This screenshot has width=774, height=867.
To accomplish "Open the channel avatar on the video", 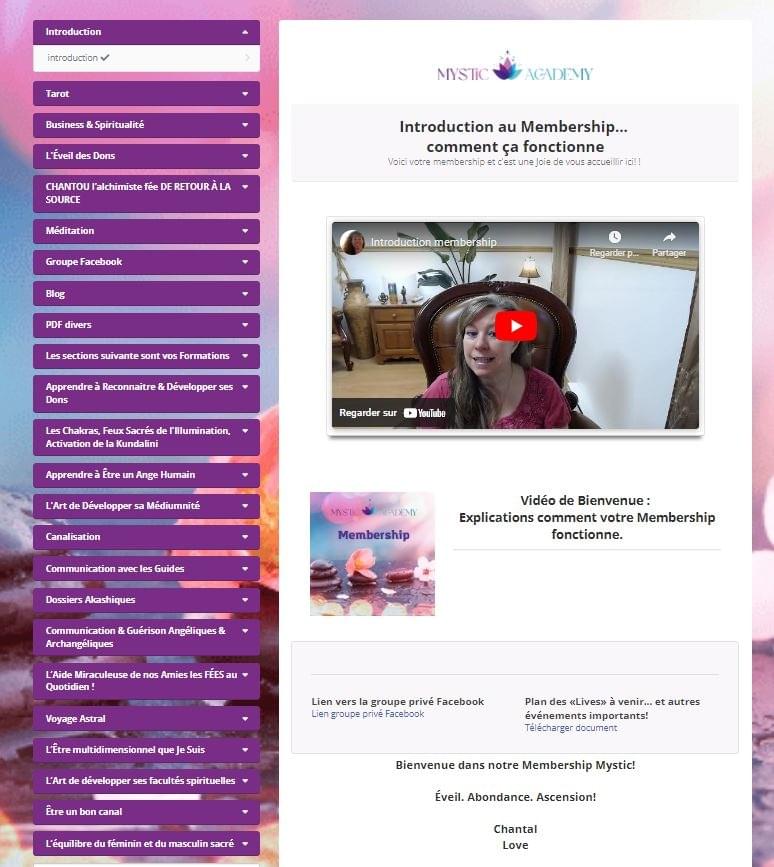I will point(352,242).
